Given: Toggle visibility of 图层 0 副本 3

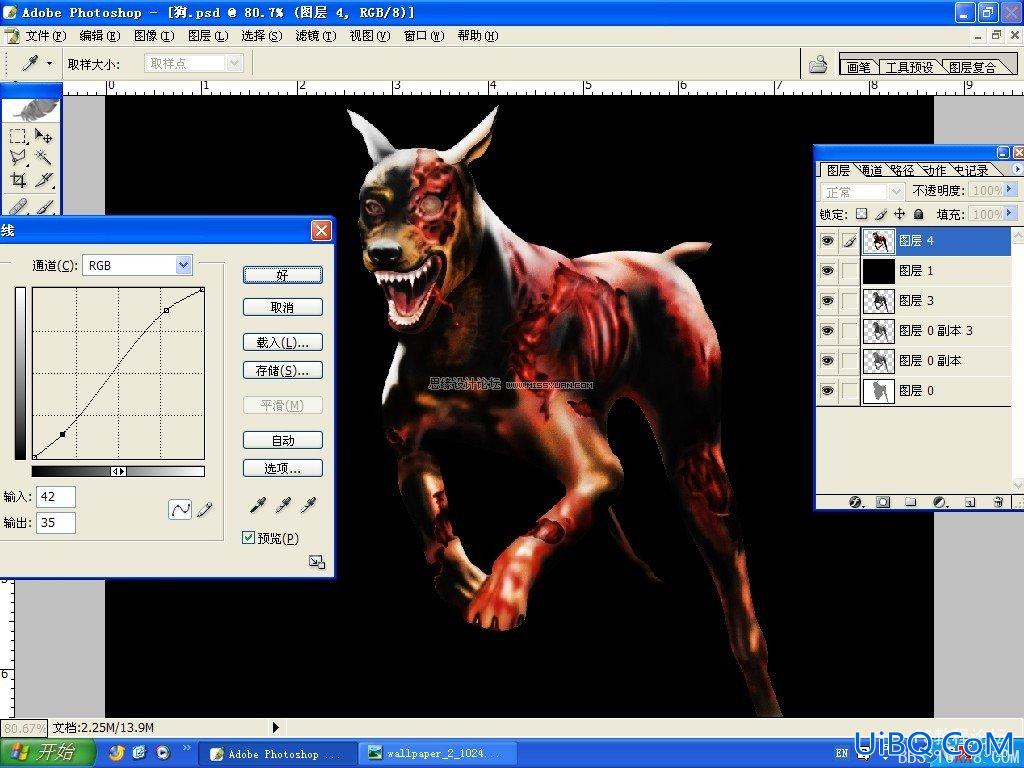Looking at the screenshot, I should click(x=827, y=330).
